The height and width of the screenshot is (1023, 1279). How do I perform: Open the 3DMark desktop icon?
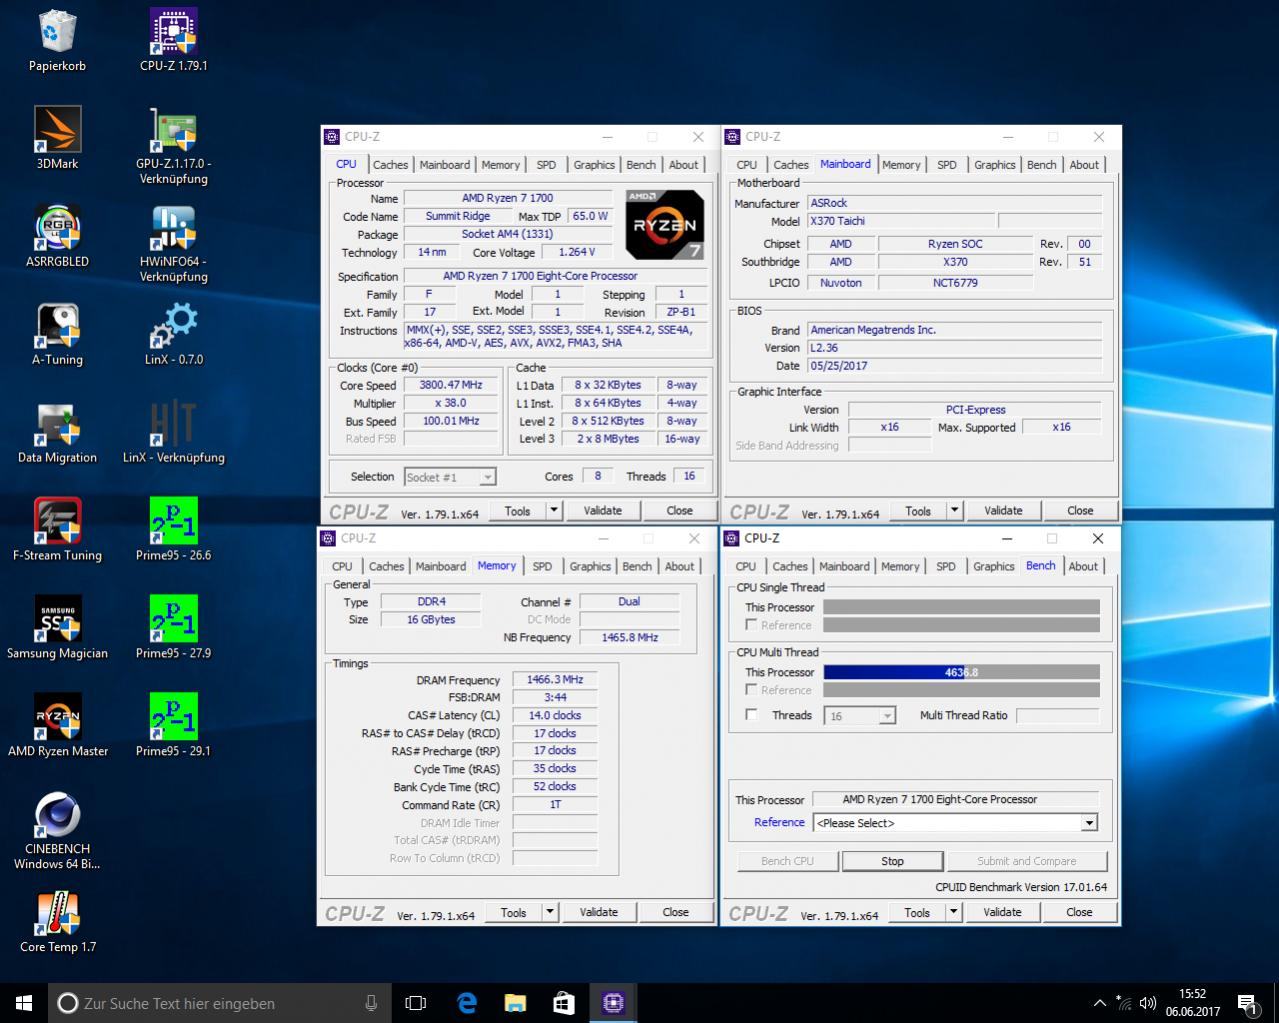pos(57,138)
